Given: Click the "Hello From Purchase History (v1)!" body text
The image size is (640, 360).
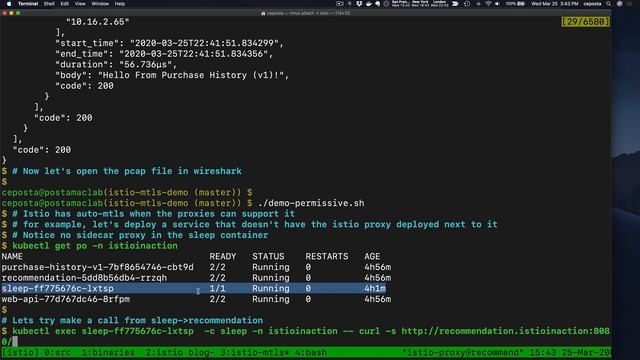Looking at the screenshot, I should tap(191, 75).
